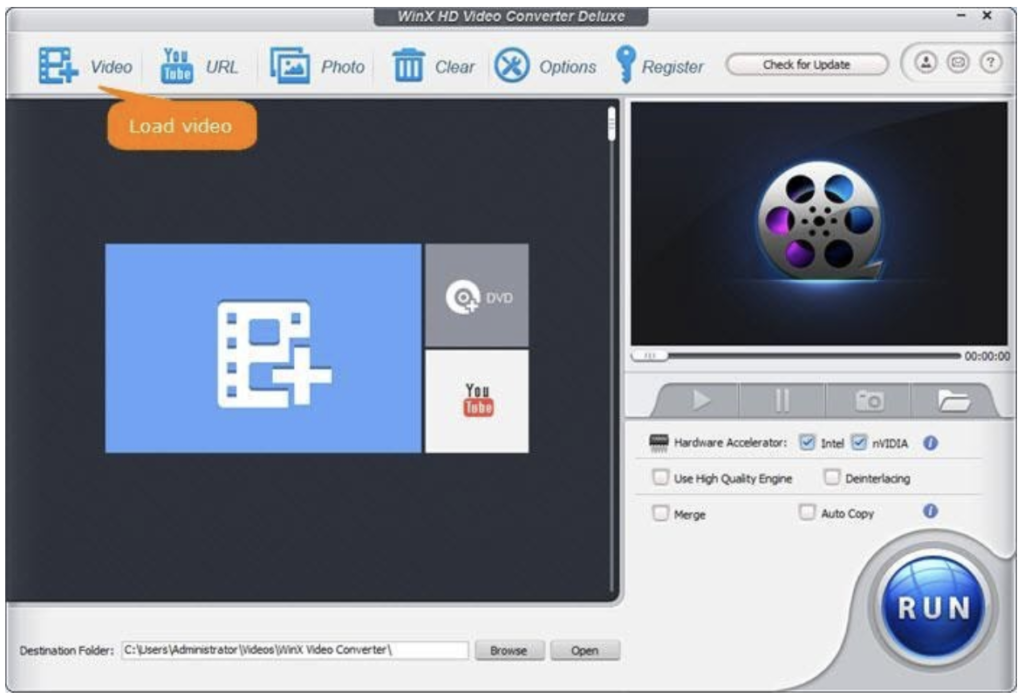1024x698 pixels.
Task: Click Hardware Accelerator info icon
Action: pyautogui.click(x=931, y=443)
